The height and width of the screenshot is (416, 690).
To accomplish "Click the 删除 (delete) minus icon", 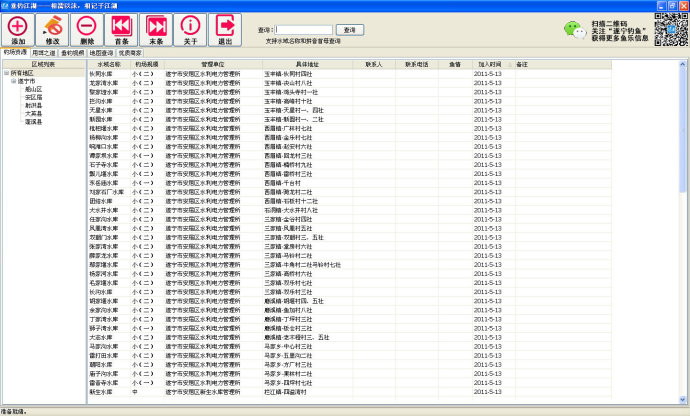I will (x=87, y=29).
